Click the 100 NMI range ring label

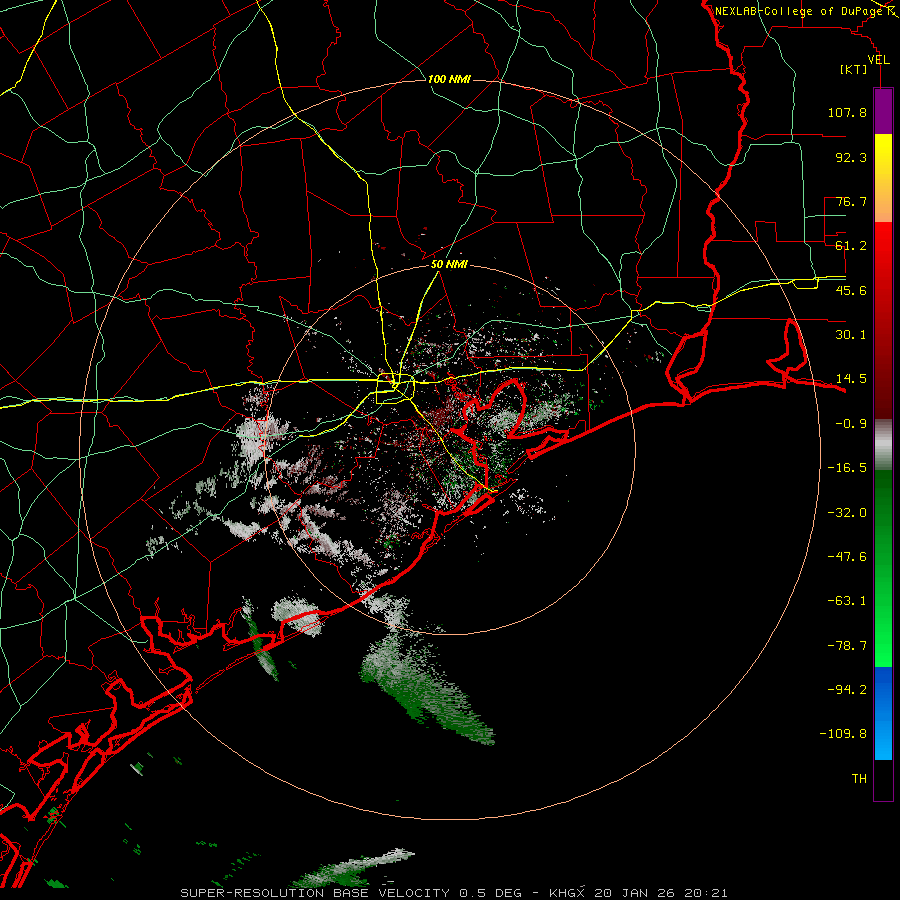[449, 79]
